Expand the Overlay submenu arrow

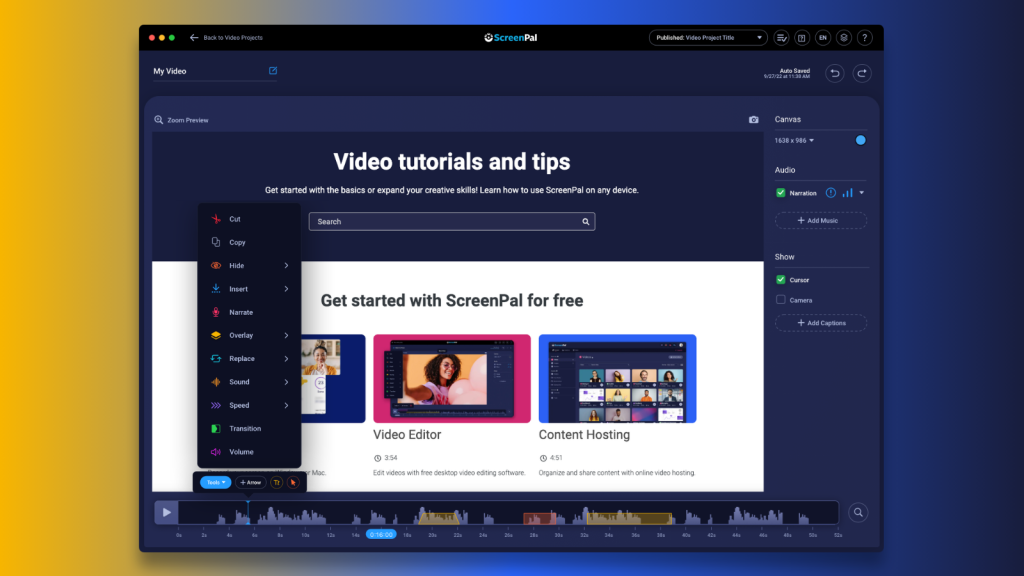click(286, 336)
